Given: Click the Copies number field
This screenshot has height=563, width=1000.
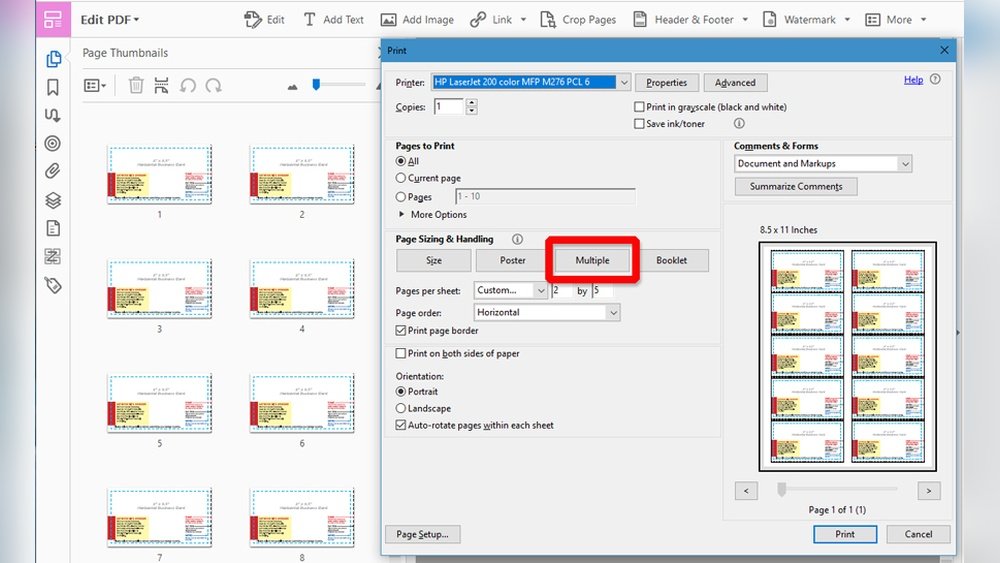Looking at the screenshot, I should pyautogui.click(x=449, y=106).
